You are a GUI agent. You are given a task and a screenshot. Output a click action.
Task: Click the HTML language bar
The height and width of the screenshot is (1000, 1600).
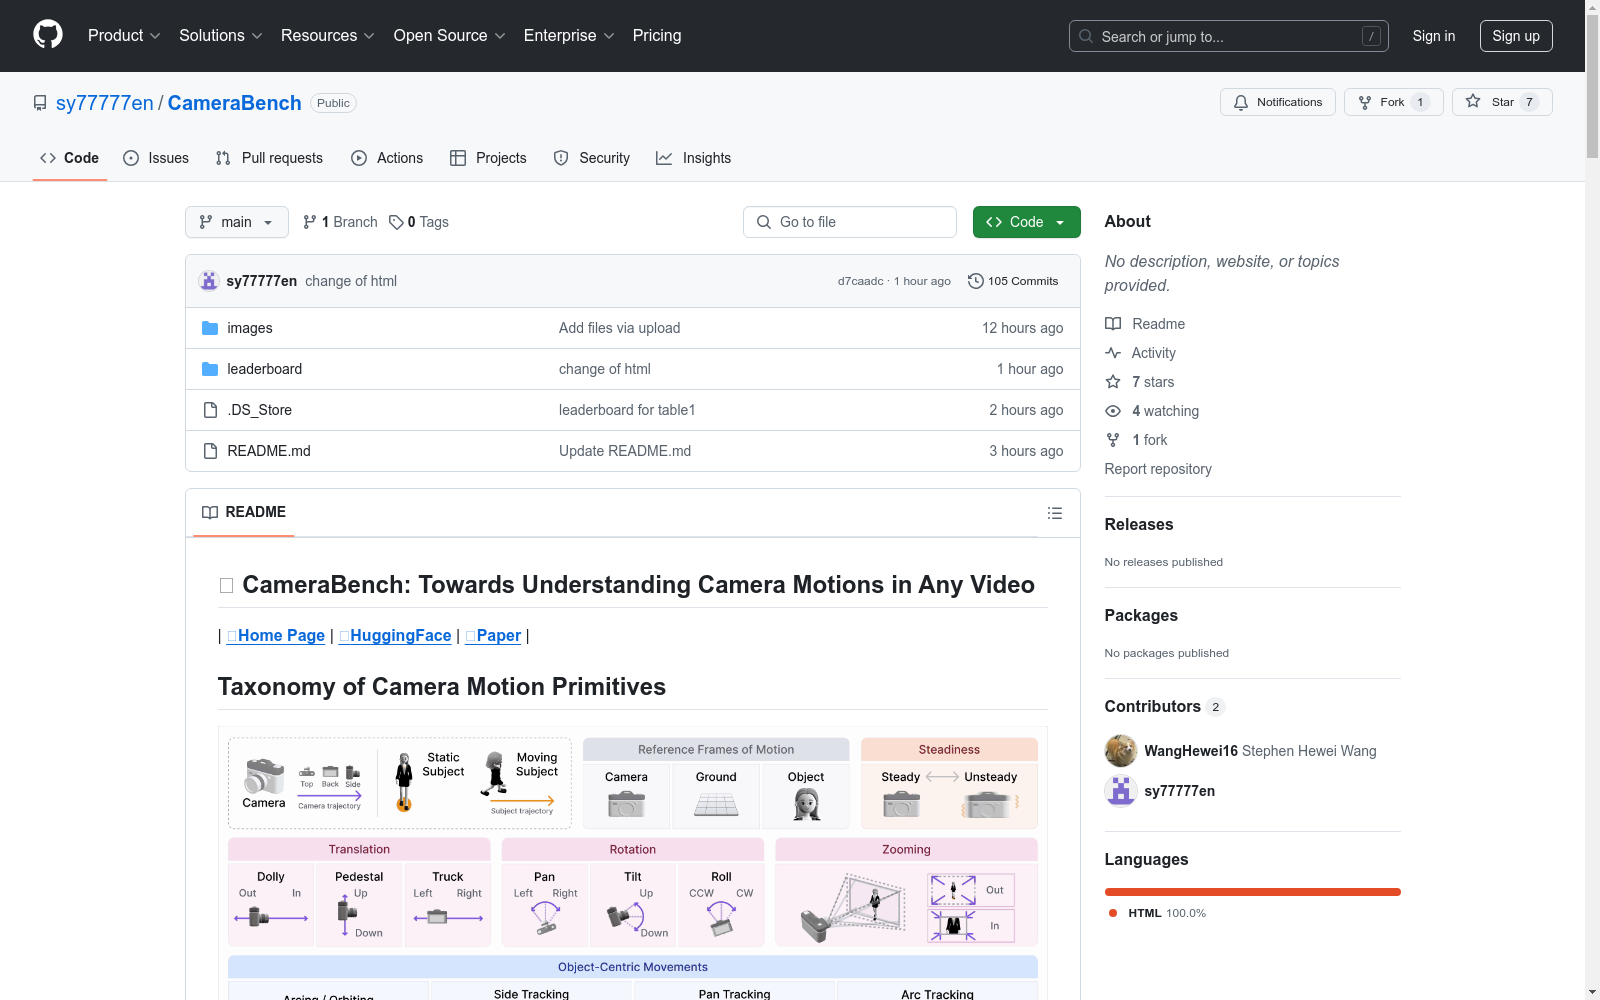[1253, 892]
